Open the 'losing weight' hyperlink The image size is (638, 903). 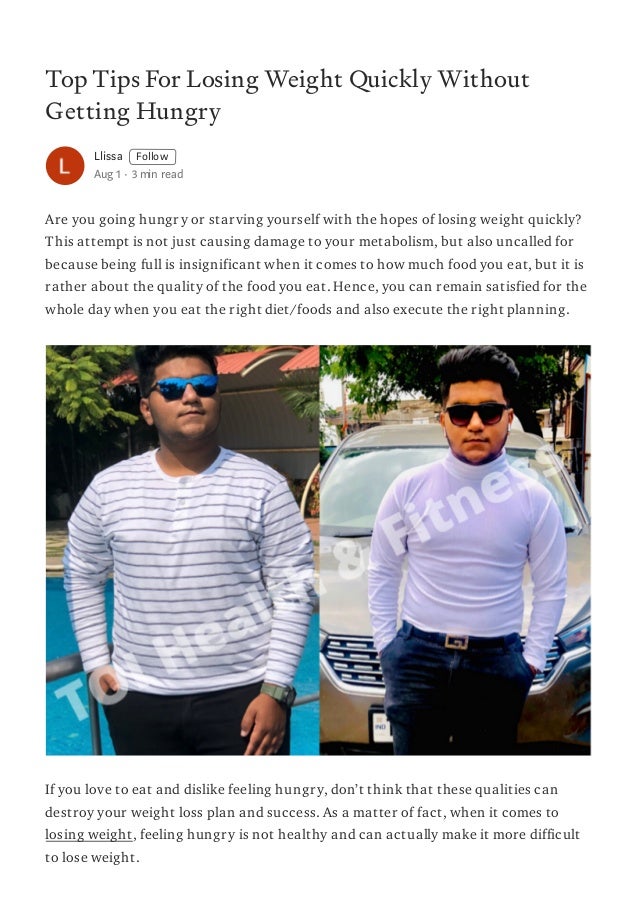tap(89, 834)
